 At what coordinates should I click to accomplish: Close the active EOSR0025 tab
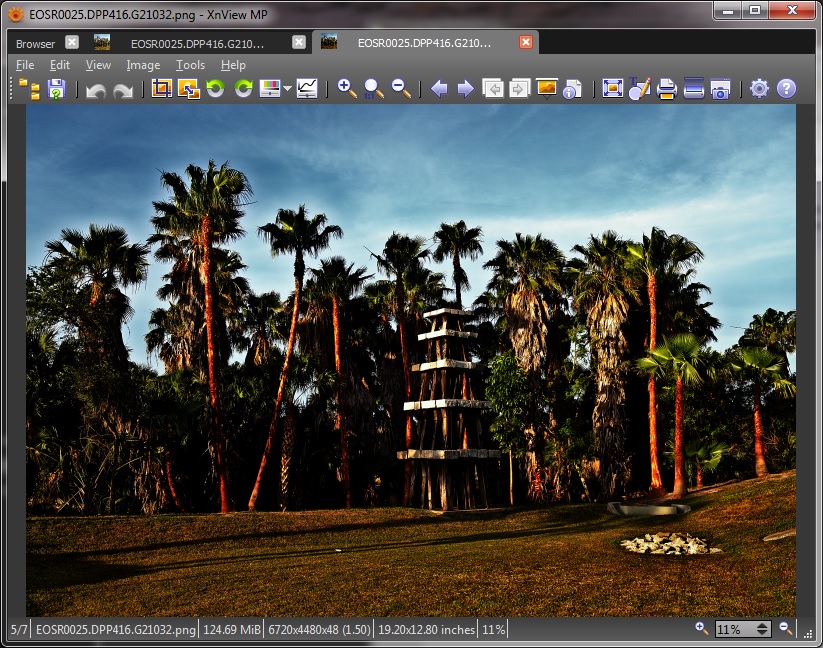[x=526, y=42]
